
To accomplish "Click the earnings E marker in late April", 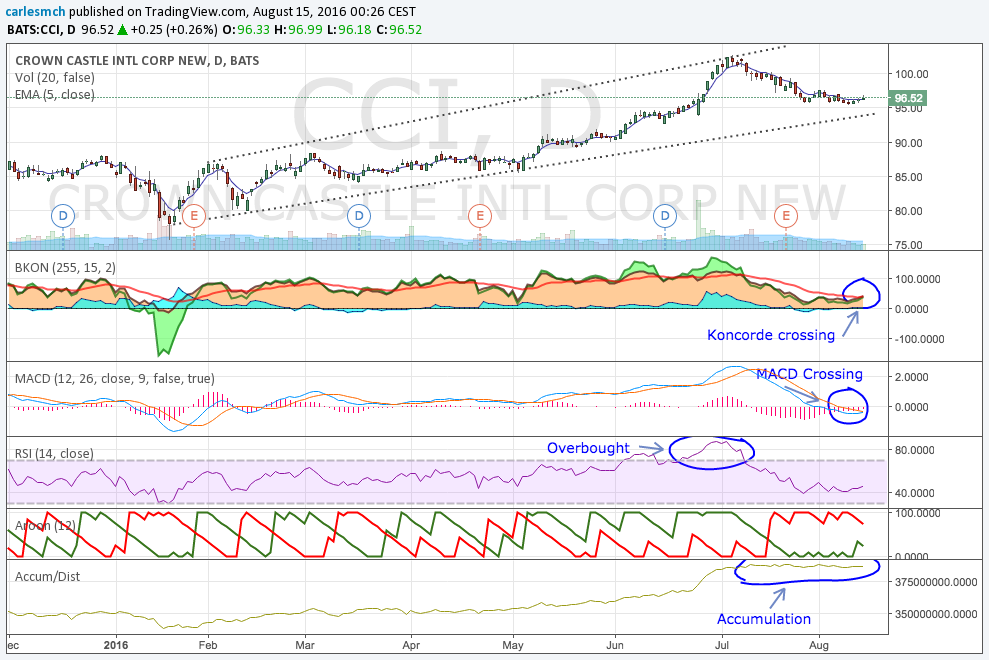I will (x=480, y=216).
